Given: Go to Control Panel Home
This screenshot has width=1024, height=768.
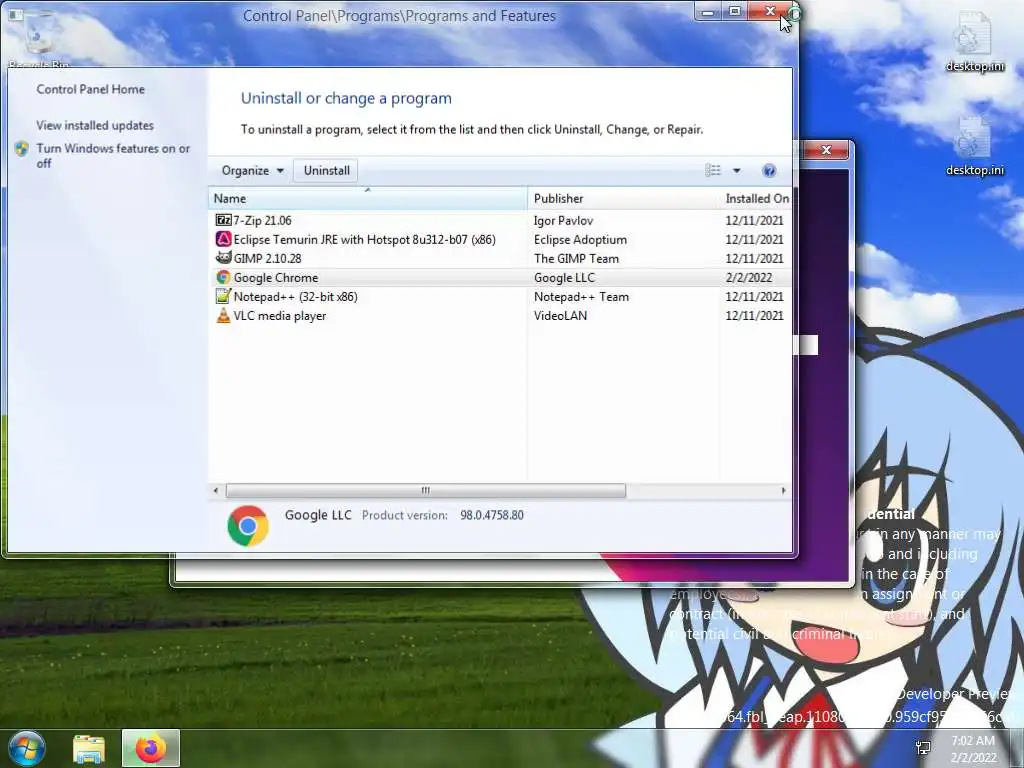Looking at the screenshot, I should point(91,89).
